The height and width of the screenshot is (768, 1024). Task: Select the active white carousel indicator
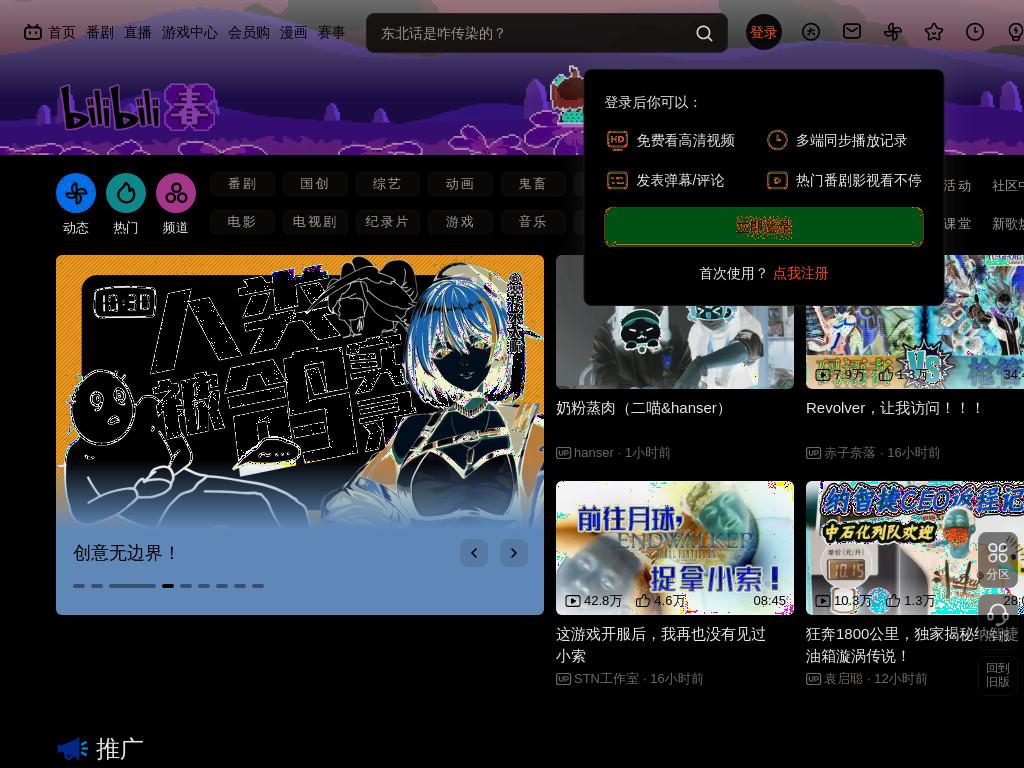tap(168, 586)
